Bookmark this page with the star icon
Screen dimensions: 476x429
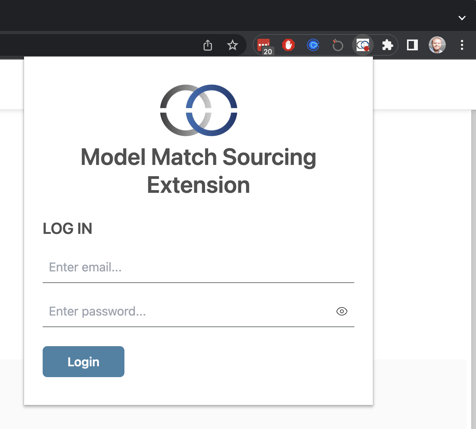[x=232, y=45]
